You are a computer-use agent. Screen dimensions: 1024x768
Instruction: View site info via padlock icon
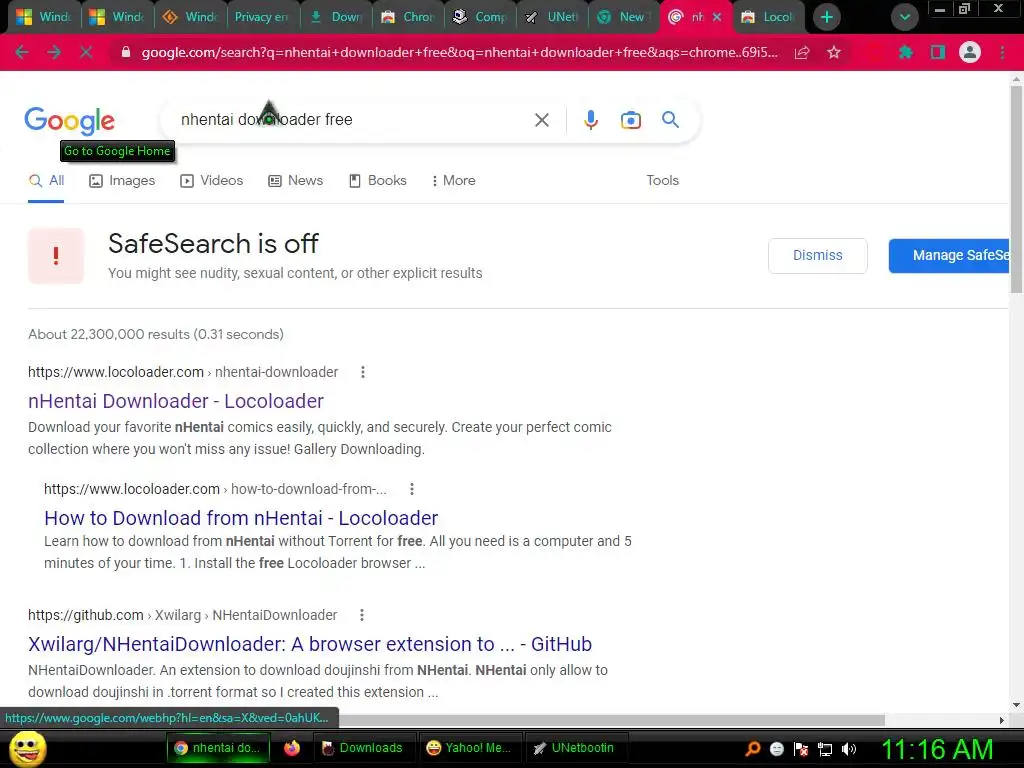(126, 52)
